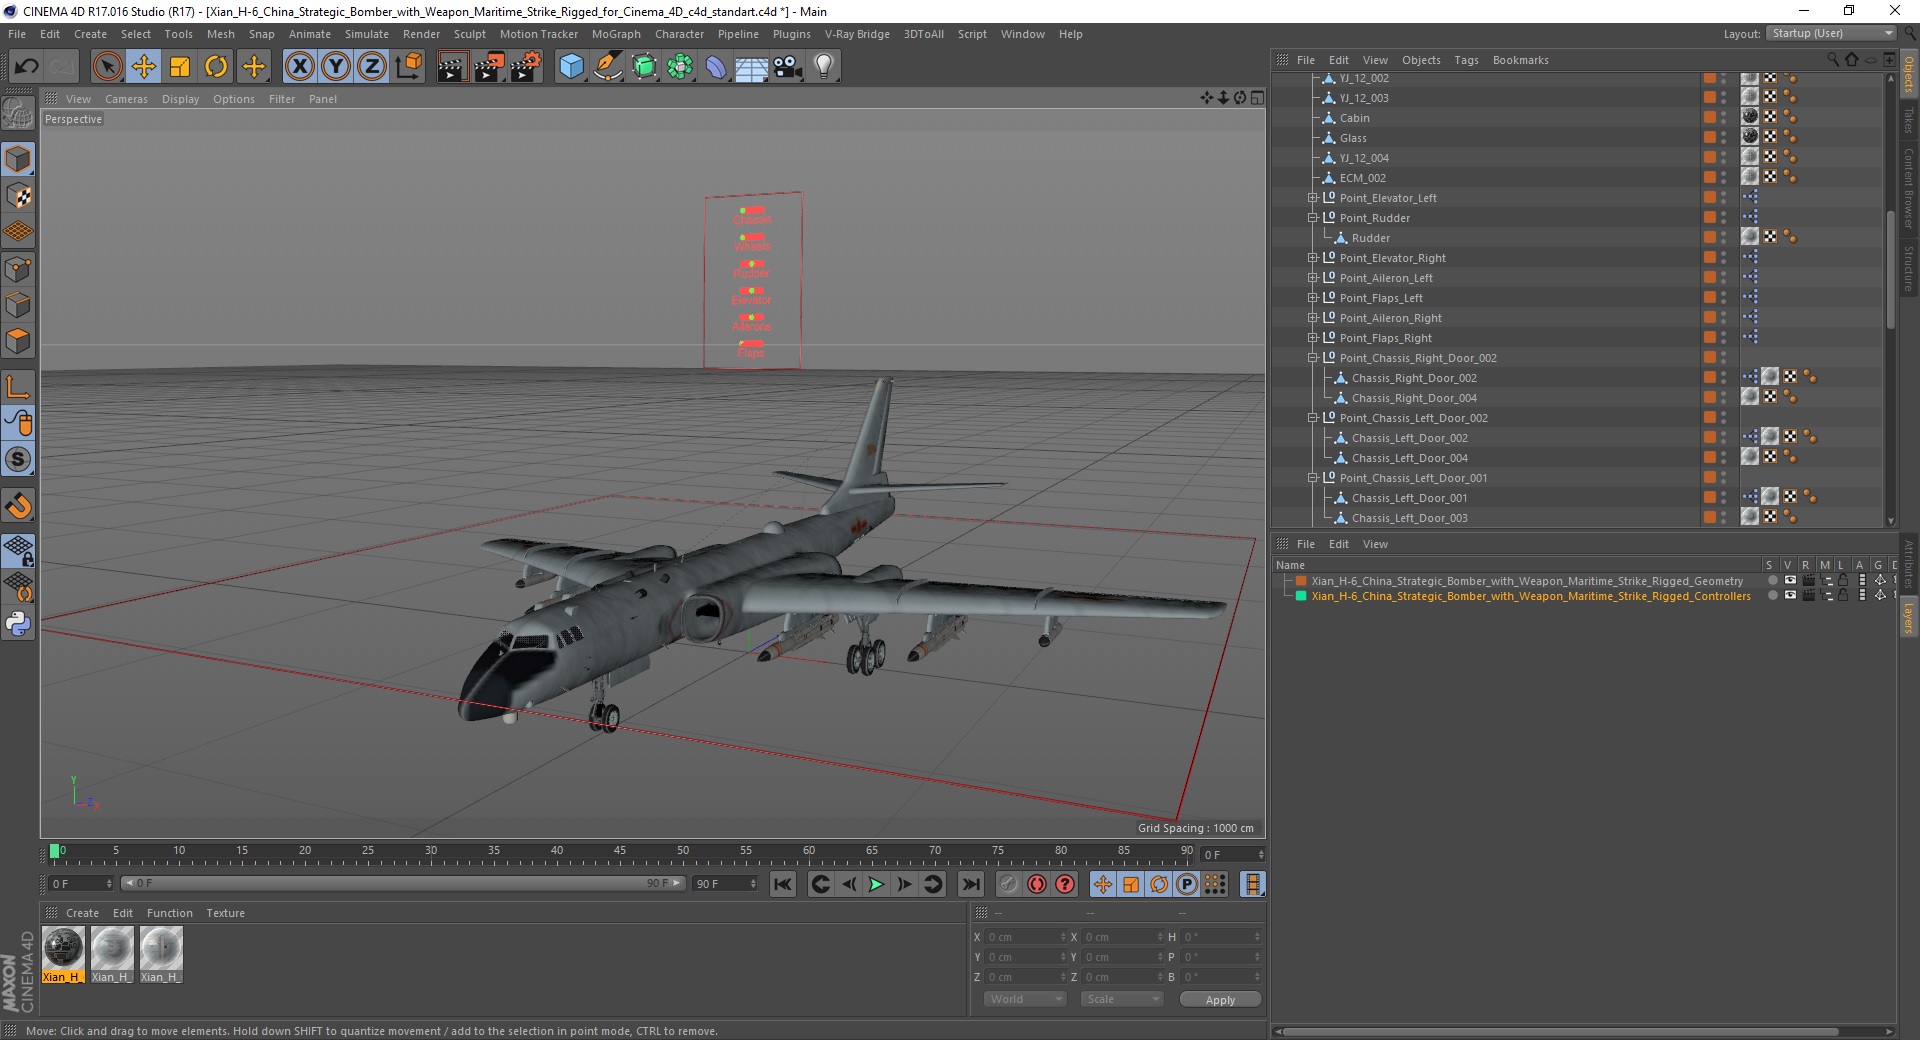The image size is (1920, 1040).
Task: Toggle Cabin object visibility dots
Action: click(1723, 118)
